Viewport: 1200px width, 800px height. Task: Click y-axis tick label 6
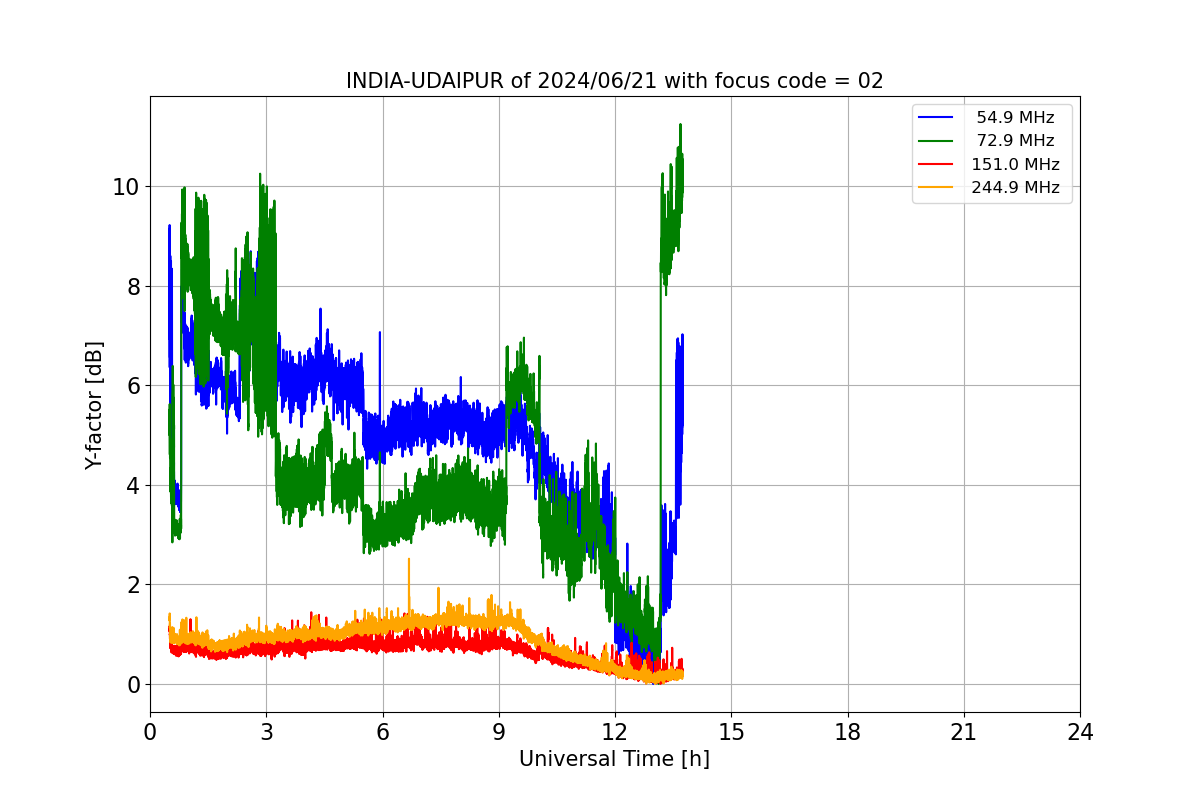133,386
